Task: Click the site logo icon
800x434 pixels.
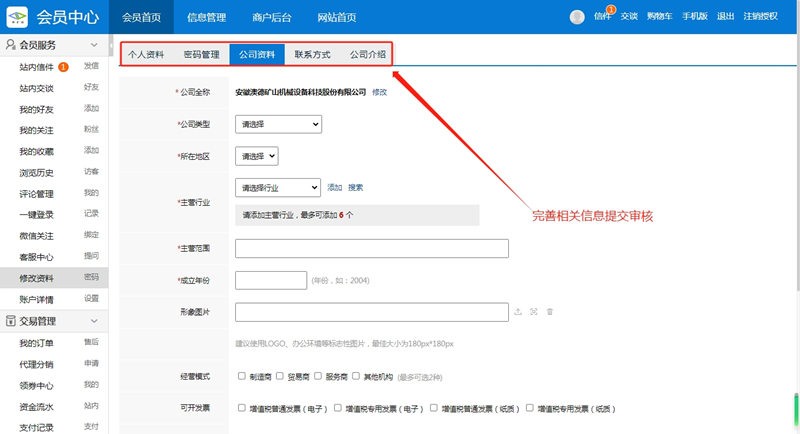Action: 18,16
